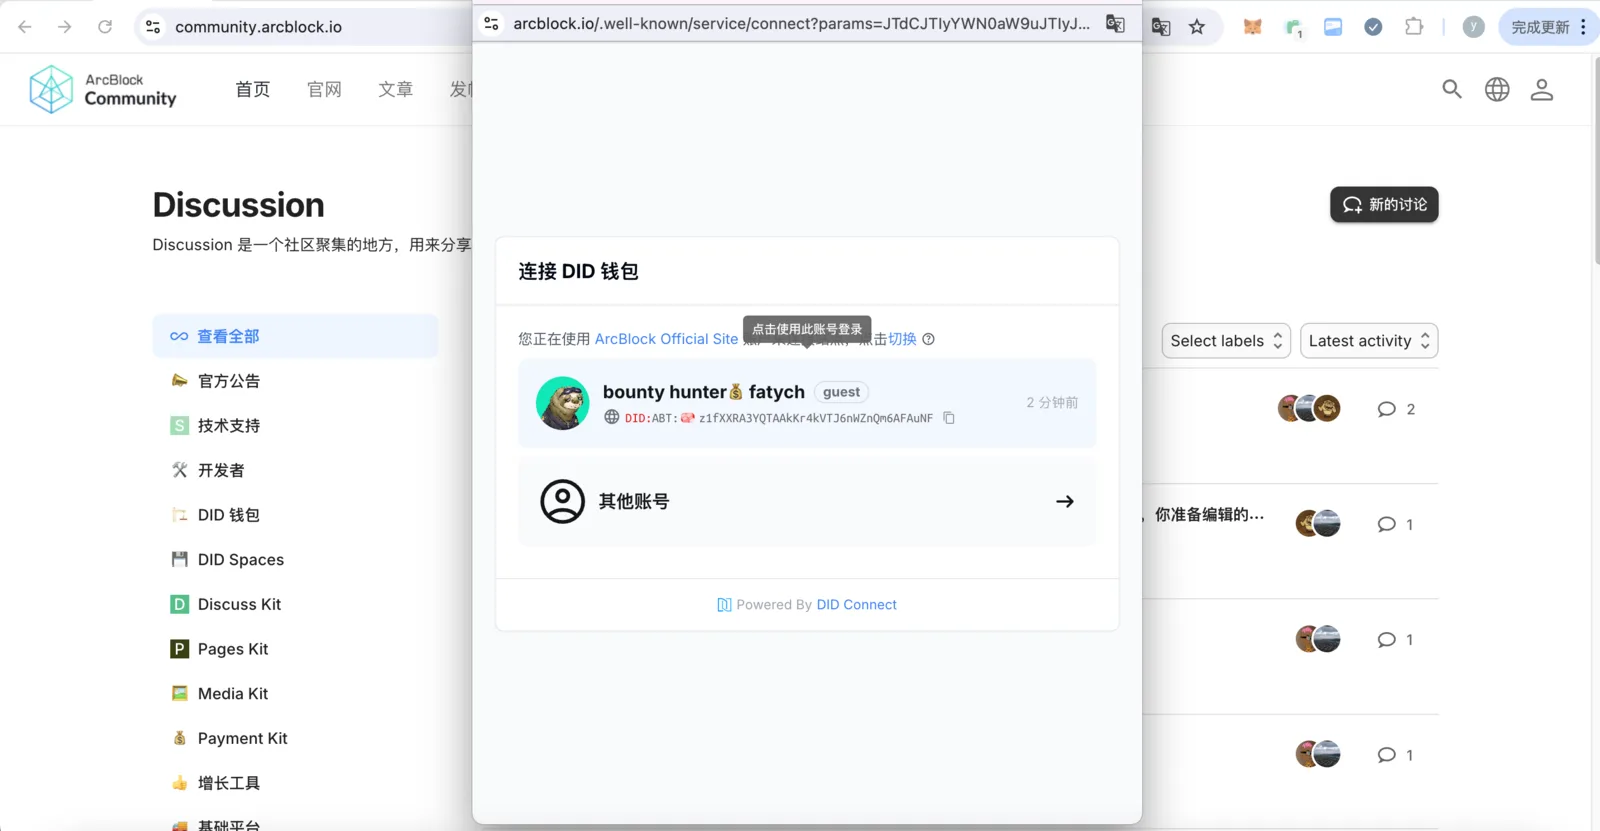Open the Select labels dropdown
The image size is (1600, 831).
(x=1226, y=341)
